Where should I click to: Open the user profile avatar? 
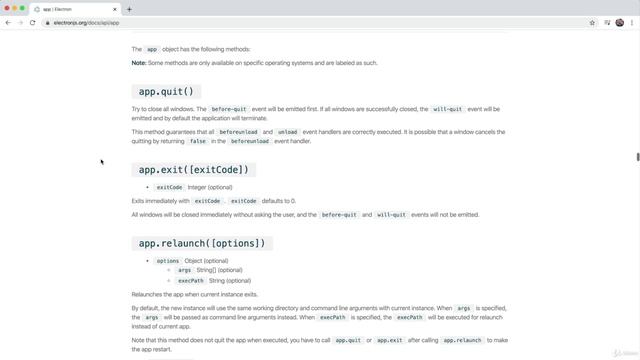tap(620, 23)
